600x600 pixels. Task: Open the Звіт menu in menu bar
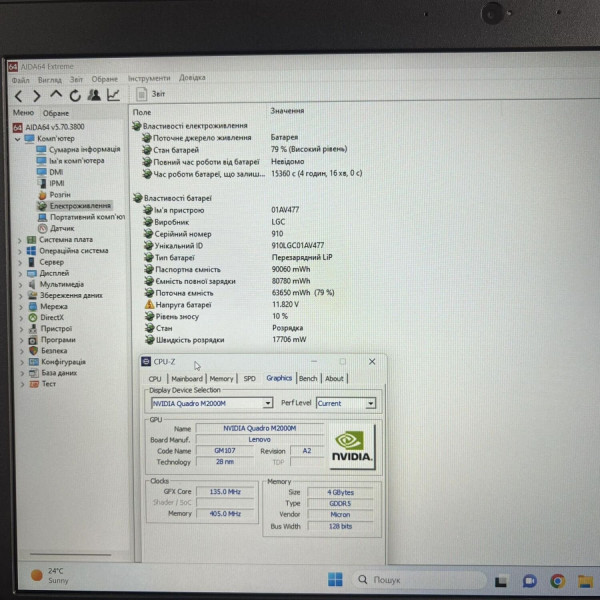(76, 80)
